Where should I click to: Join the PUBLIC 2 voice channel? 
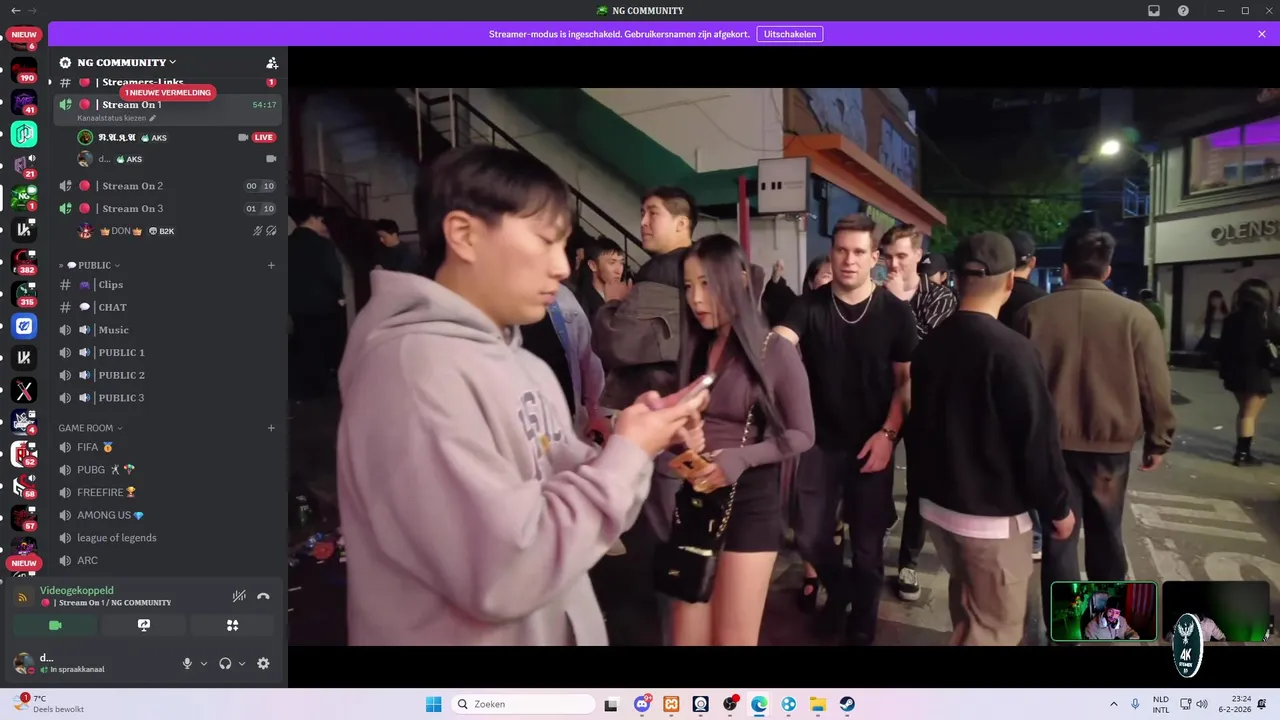167,375
